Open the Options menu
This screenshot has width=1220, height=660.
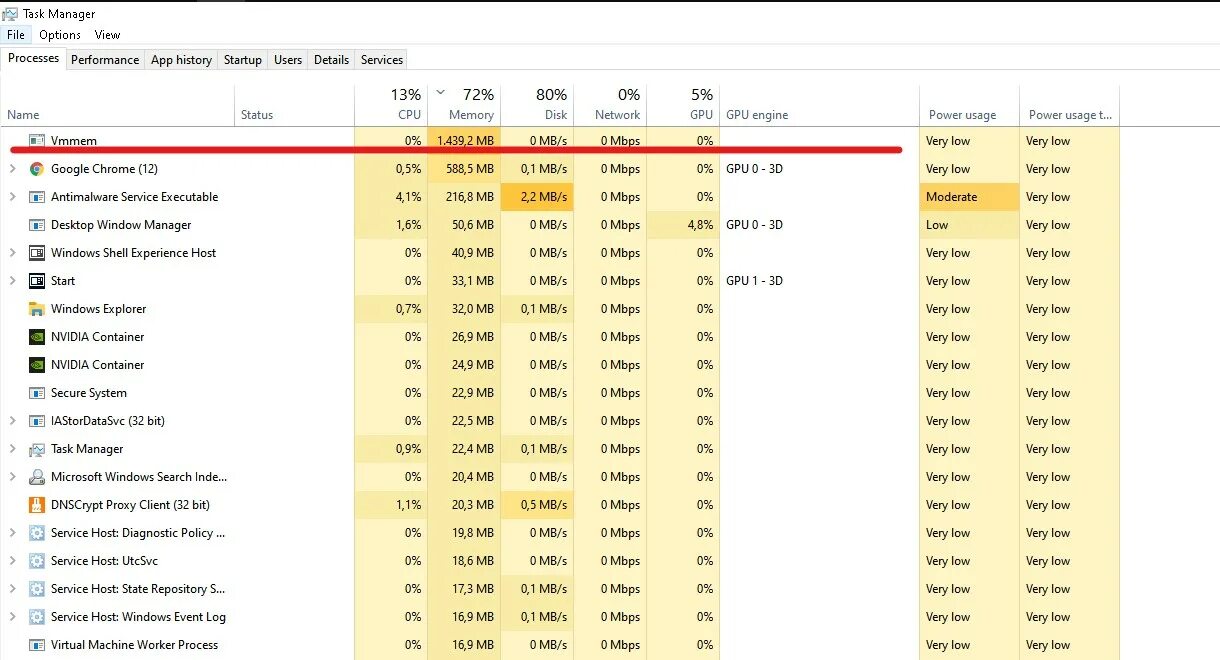(x=60, y=35)
